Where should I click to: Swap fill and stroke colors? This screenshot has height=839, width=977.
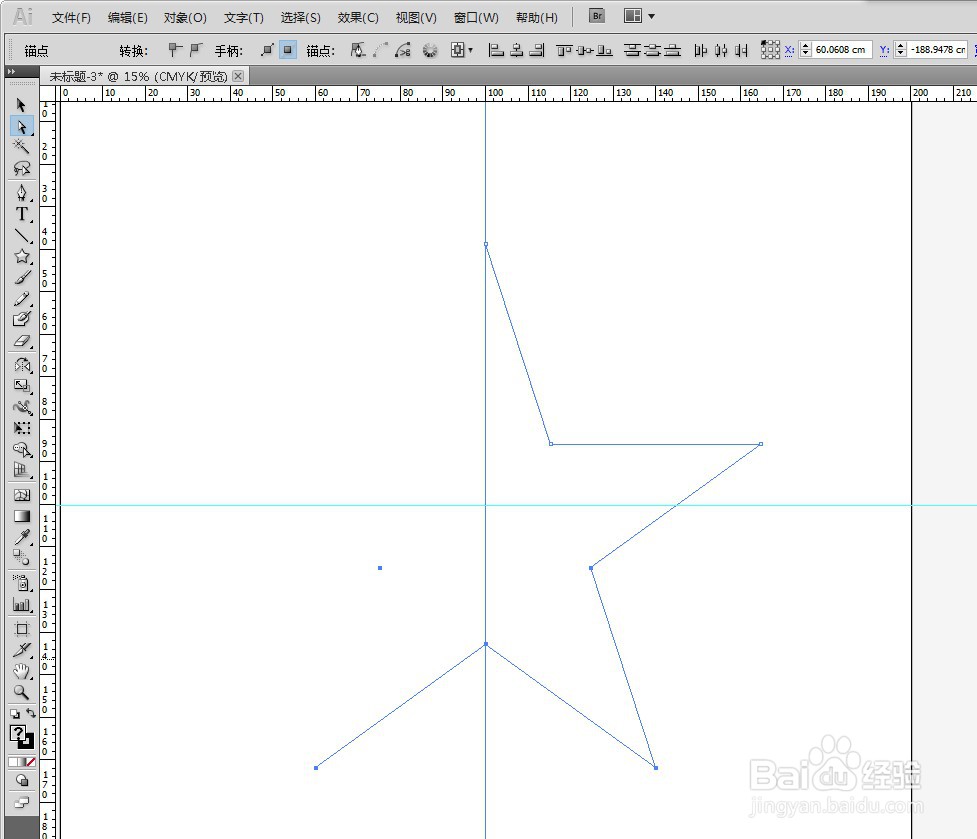point(31,713)
